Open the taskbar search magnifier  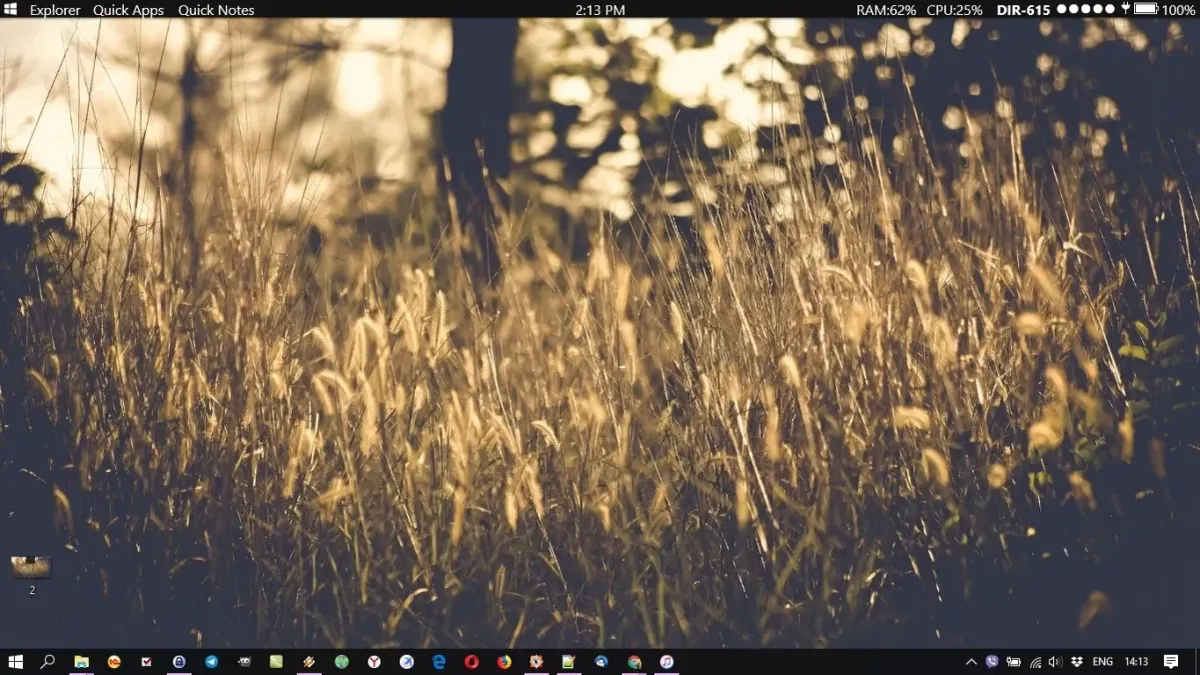(47, 661)
